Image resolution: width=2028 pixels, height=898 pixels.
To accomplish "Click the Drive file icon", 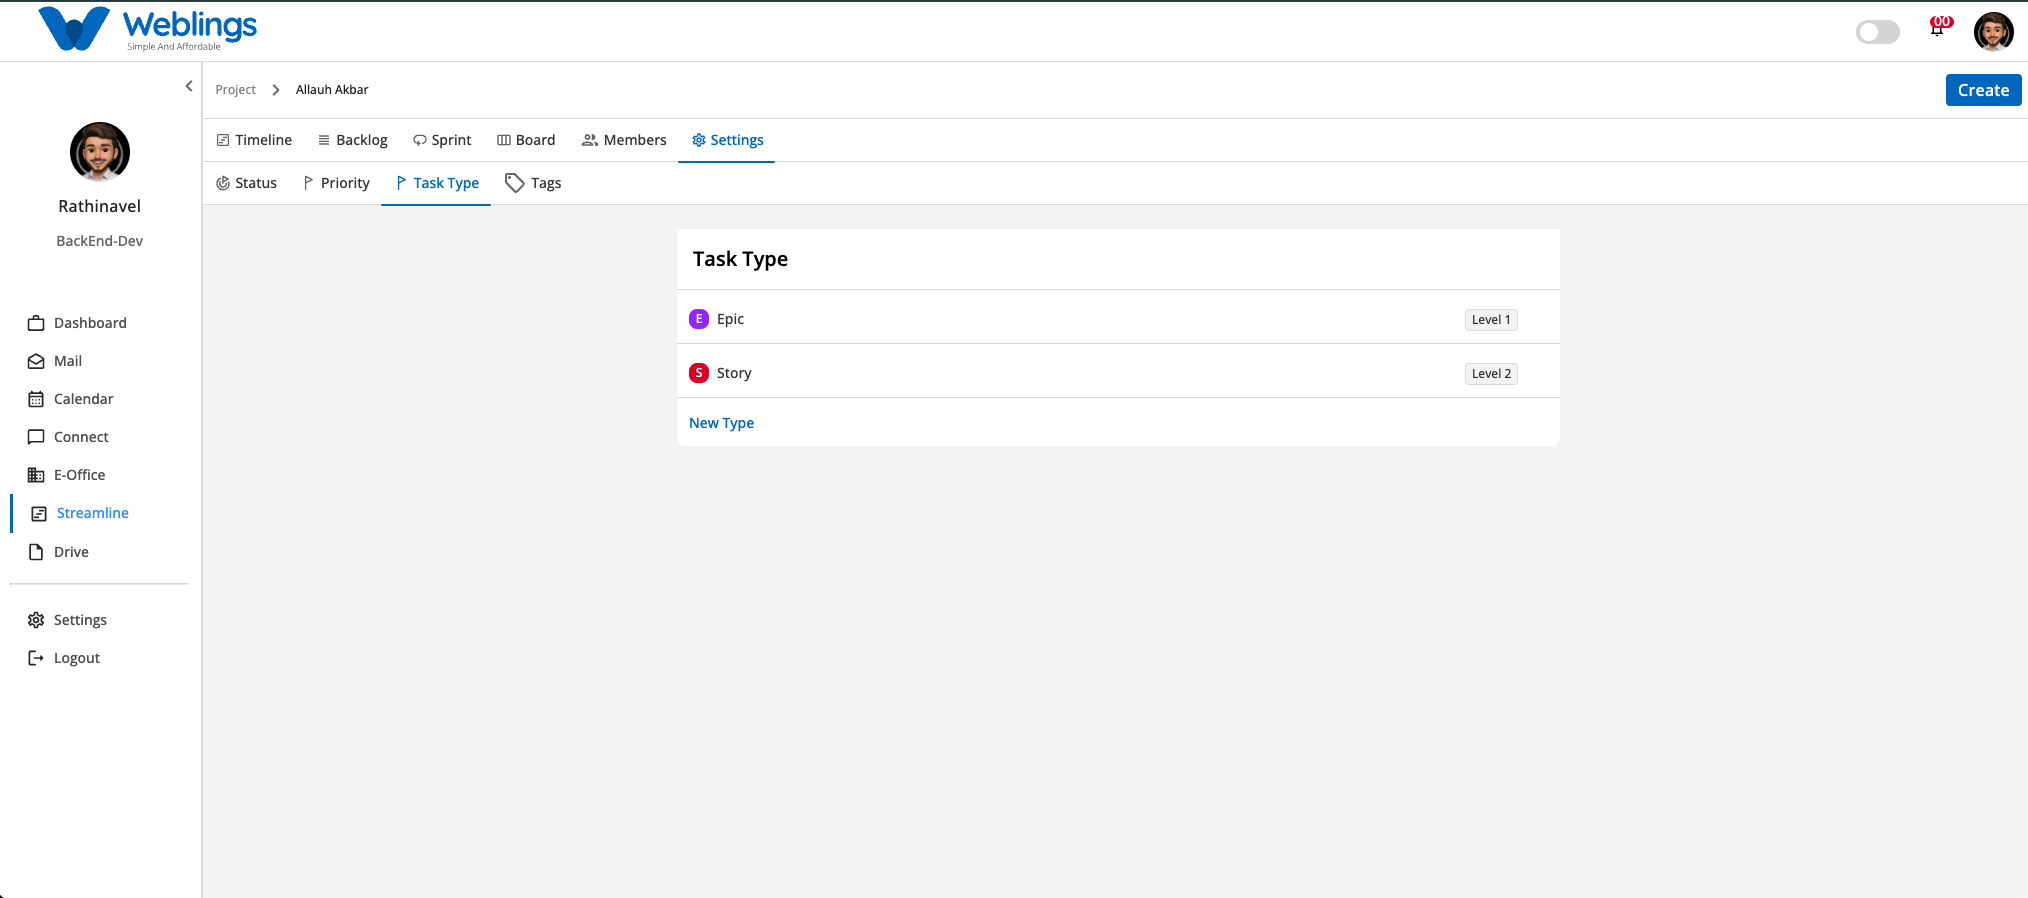I will coord(36,552).
